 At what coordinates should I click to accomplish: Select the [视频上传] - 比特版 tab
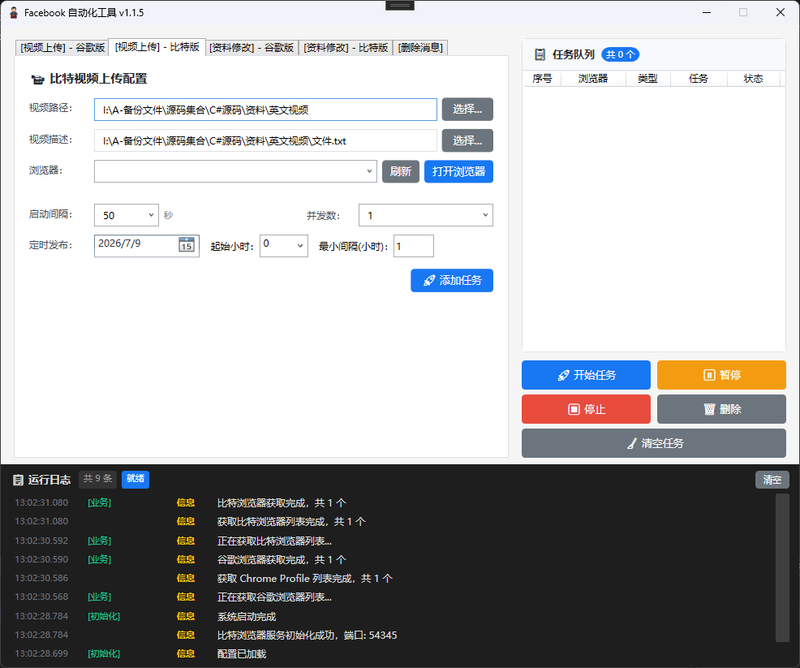point(157,47)
